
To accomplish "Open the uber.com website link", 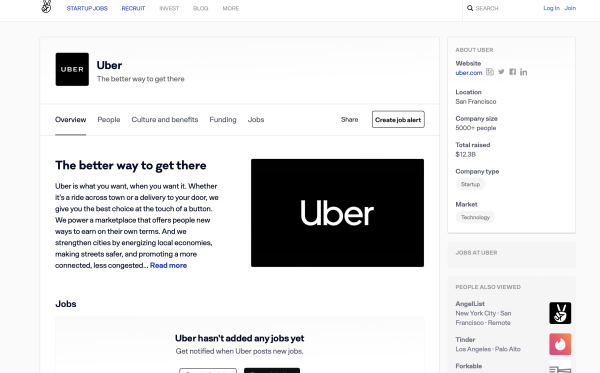I will (469, 73).
